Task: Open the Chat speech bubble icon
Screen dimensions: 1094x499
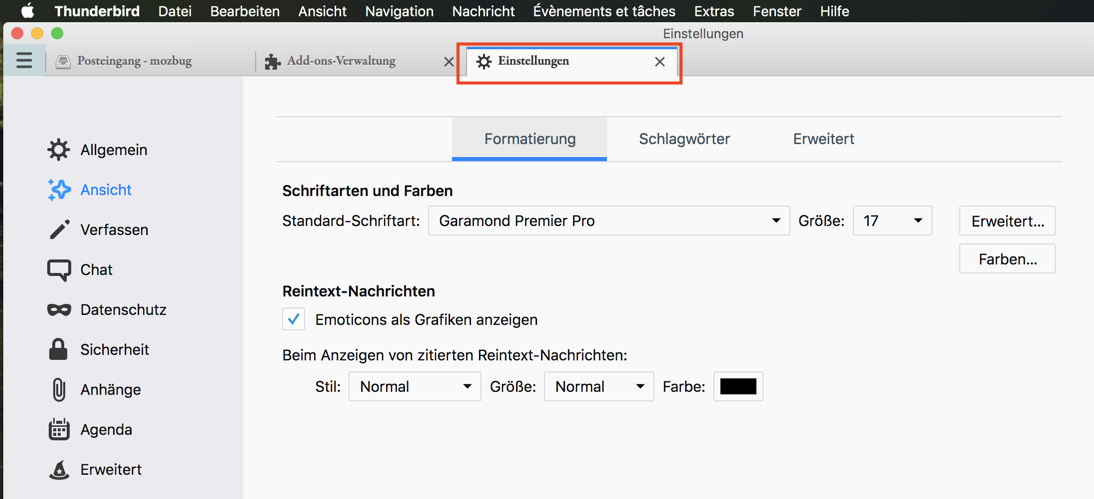Action: pyautogui.click(x=59, y=270)
